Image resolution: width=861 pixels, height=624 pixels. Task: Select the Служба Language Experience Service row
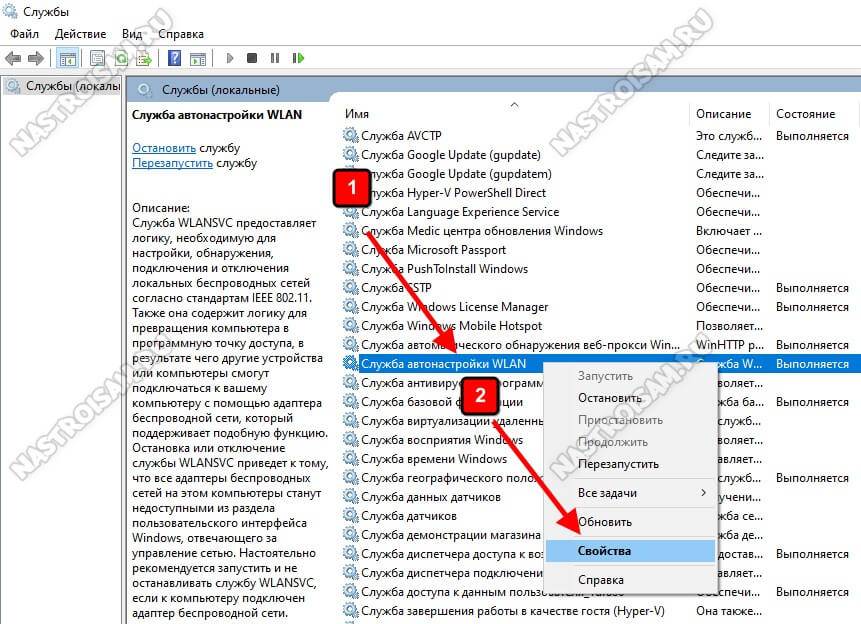(x=460, y=211)
